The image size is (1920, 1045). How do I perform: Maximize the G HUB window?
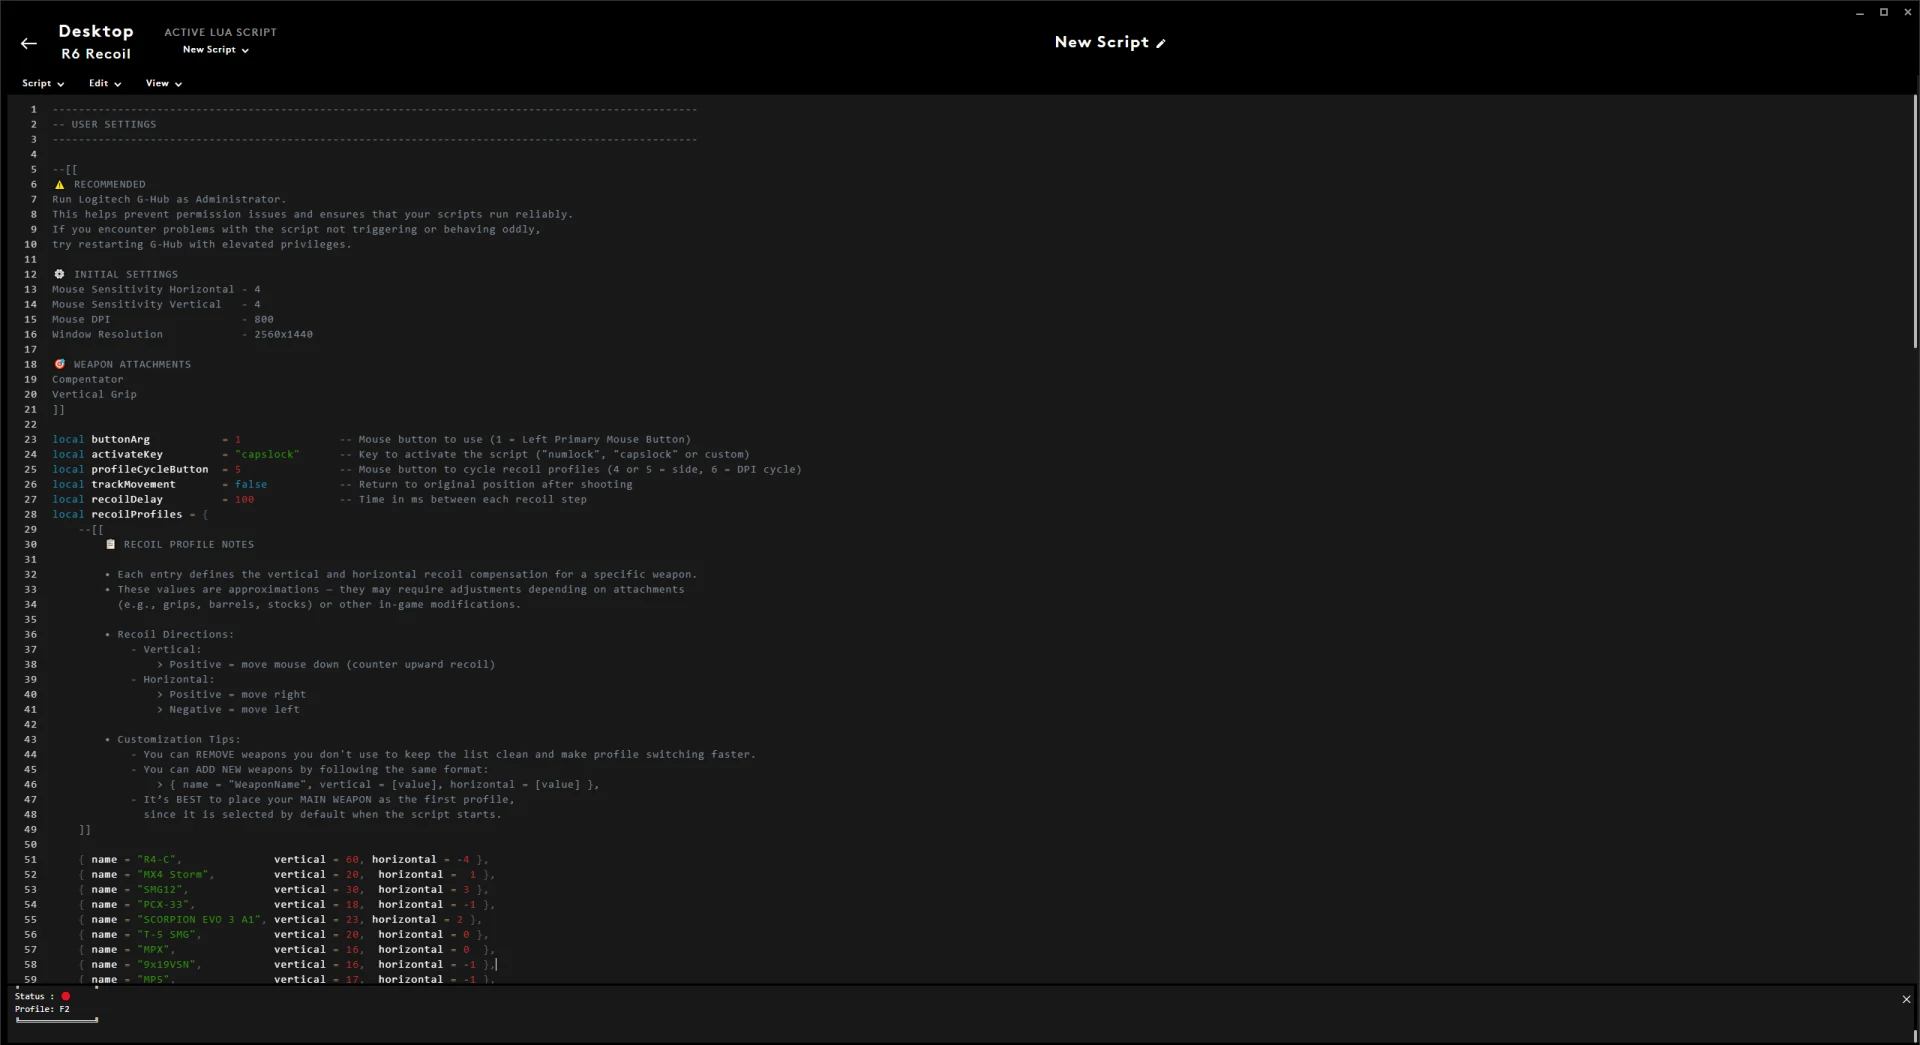[x=1883, y=13]
